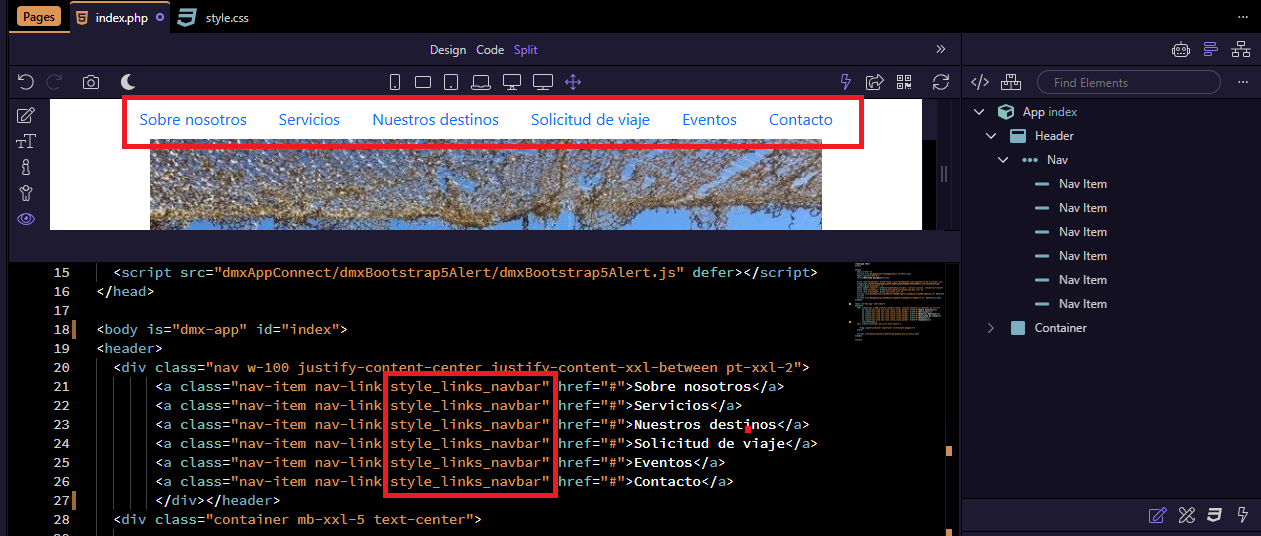Image resolution: width=1261 pixels, height=536 pixels.
Task: Toggle dark mode with the moon icon
Action: [x=128, y=82]
